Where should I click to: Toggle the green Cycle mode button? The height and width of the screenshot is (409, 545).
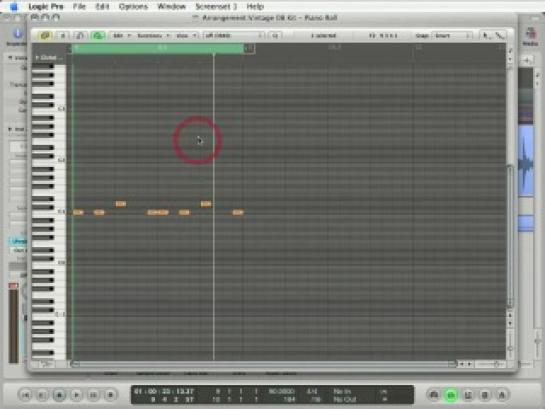coord(451,395)
